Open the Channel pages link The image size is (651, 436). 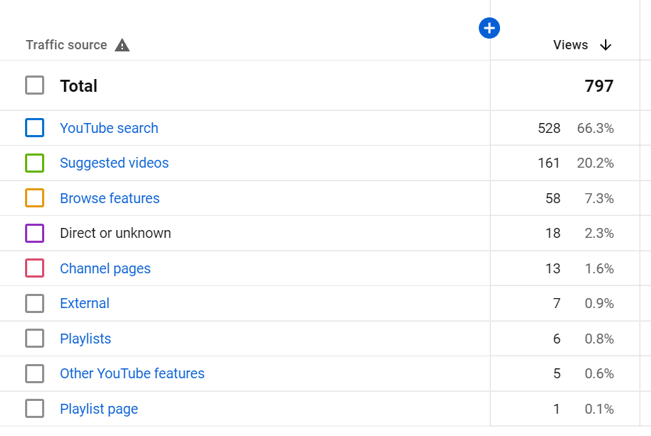point(105,268)
